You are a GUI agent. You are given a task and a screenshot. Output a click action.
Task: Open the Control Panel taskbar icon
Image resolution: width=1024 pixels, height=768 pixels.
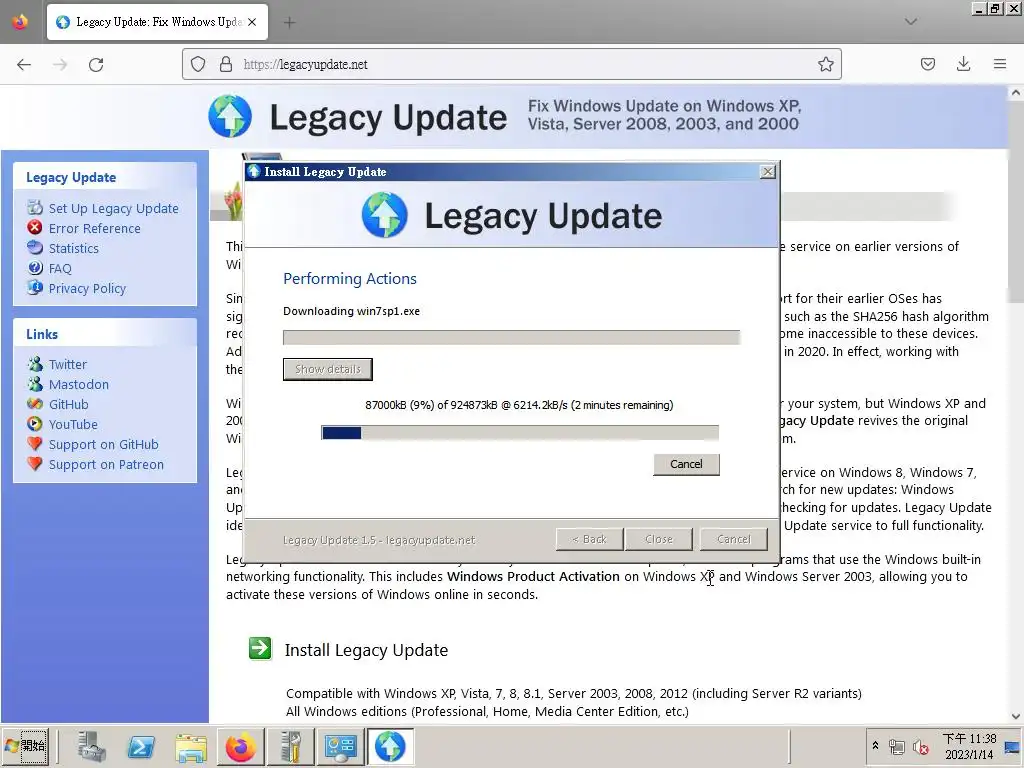[x=340, y=746]
